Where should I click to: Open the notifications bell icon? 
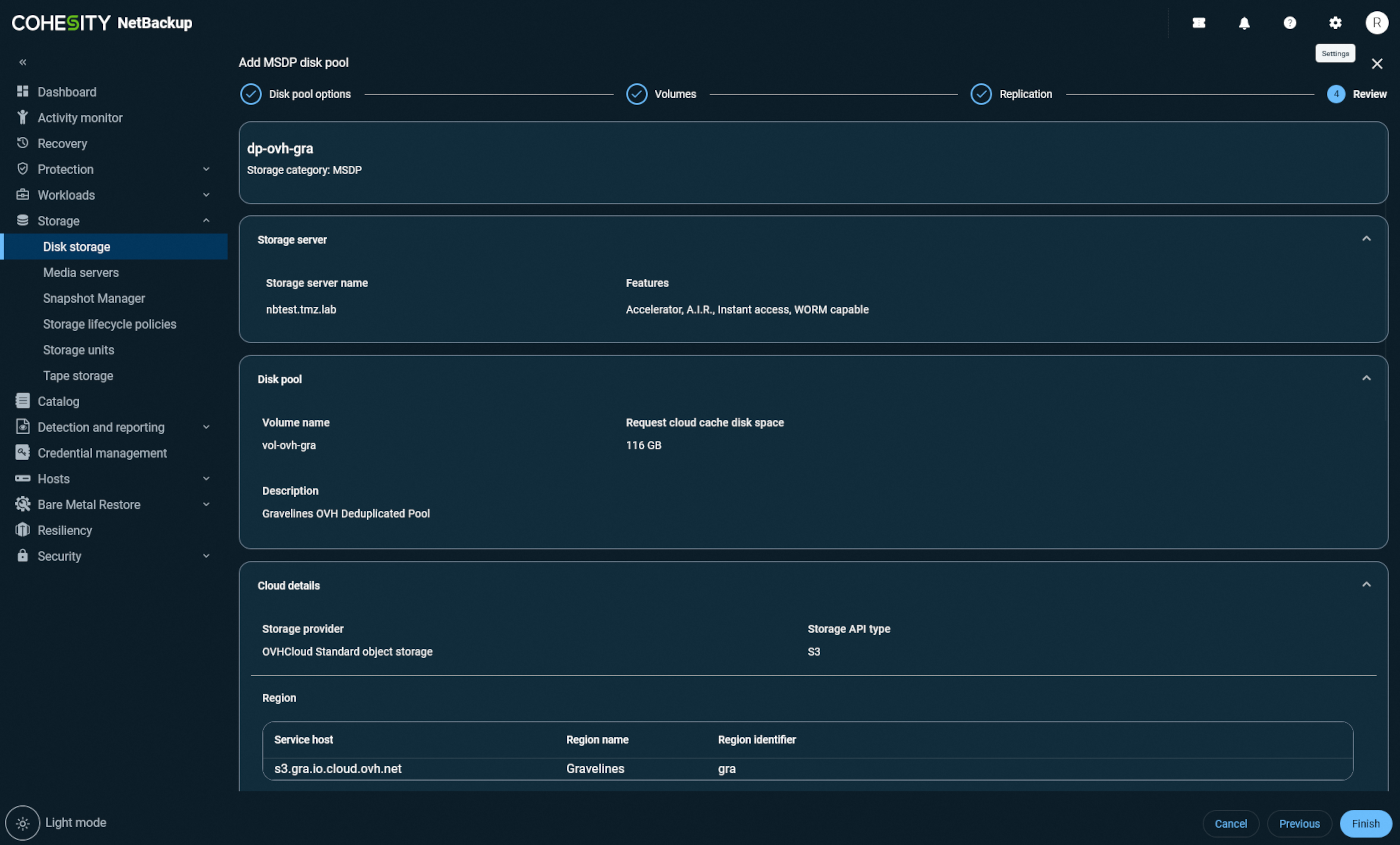(x=1244, y=22)
